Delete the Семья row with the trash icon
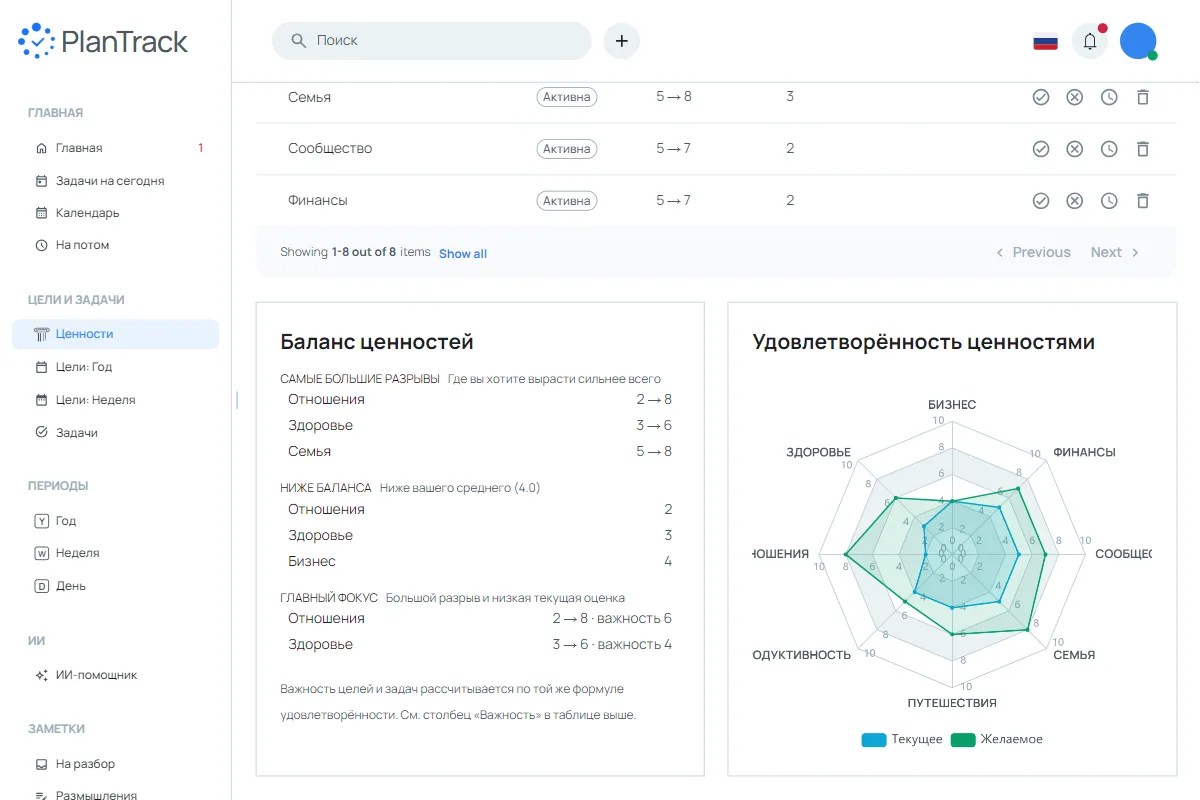This screenshot has height=800, width=1200. coord(1143,97)
